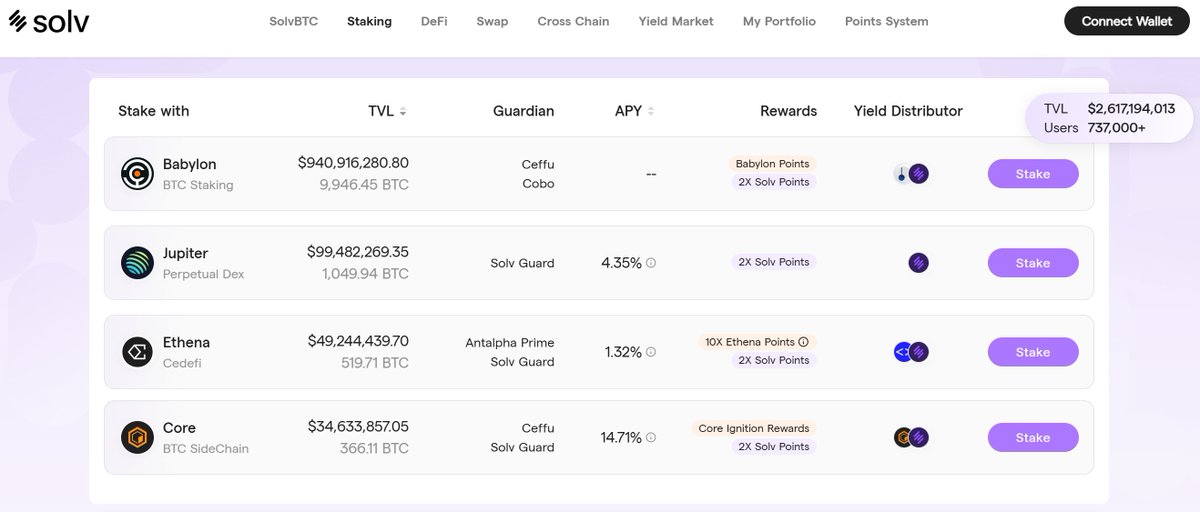Click the info icon next to 4.35% APY
The image size is (1200, 512).
(651, 263)
